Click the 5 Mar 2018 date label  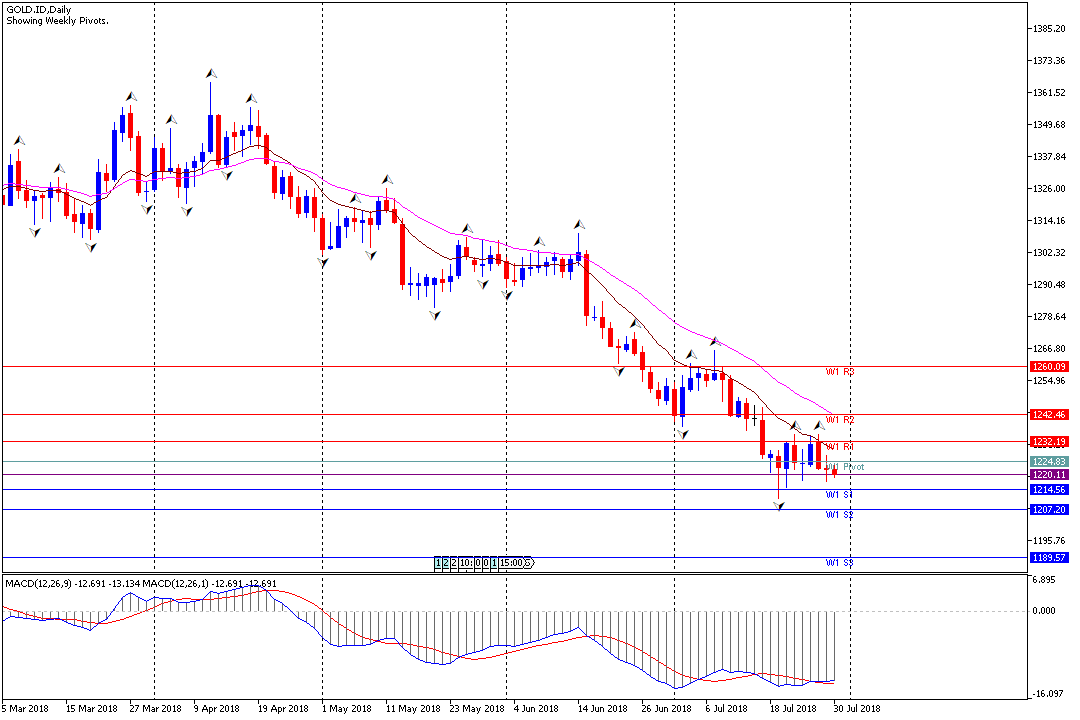[x=25, y=709]
